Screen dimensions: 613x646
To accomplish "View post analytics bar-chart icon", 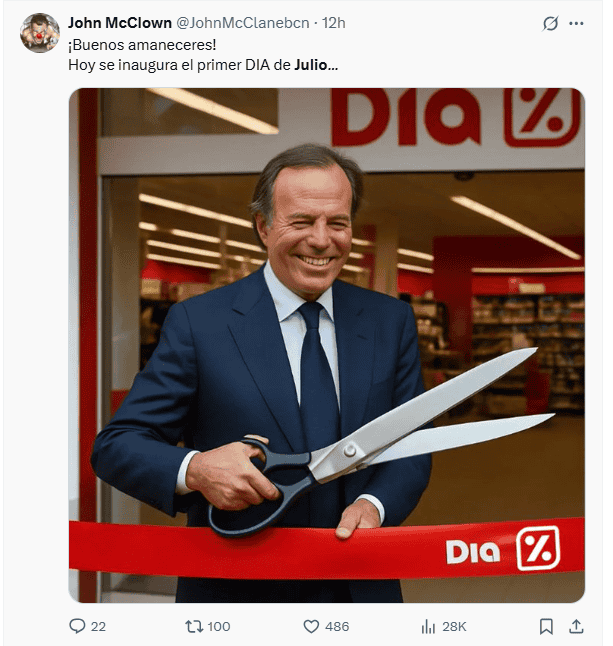I will click(428, 627).
